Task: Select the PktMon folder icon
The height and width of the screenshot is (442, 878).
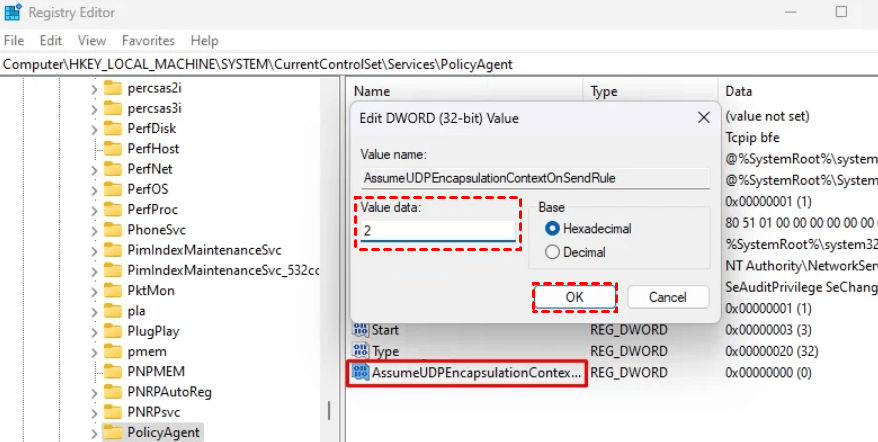Action: pos(113,290)
